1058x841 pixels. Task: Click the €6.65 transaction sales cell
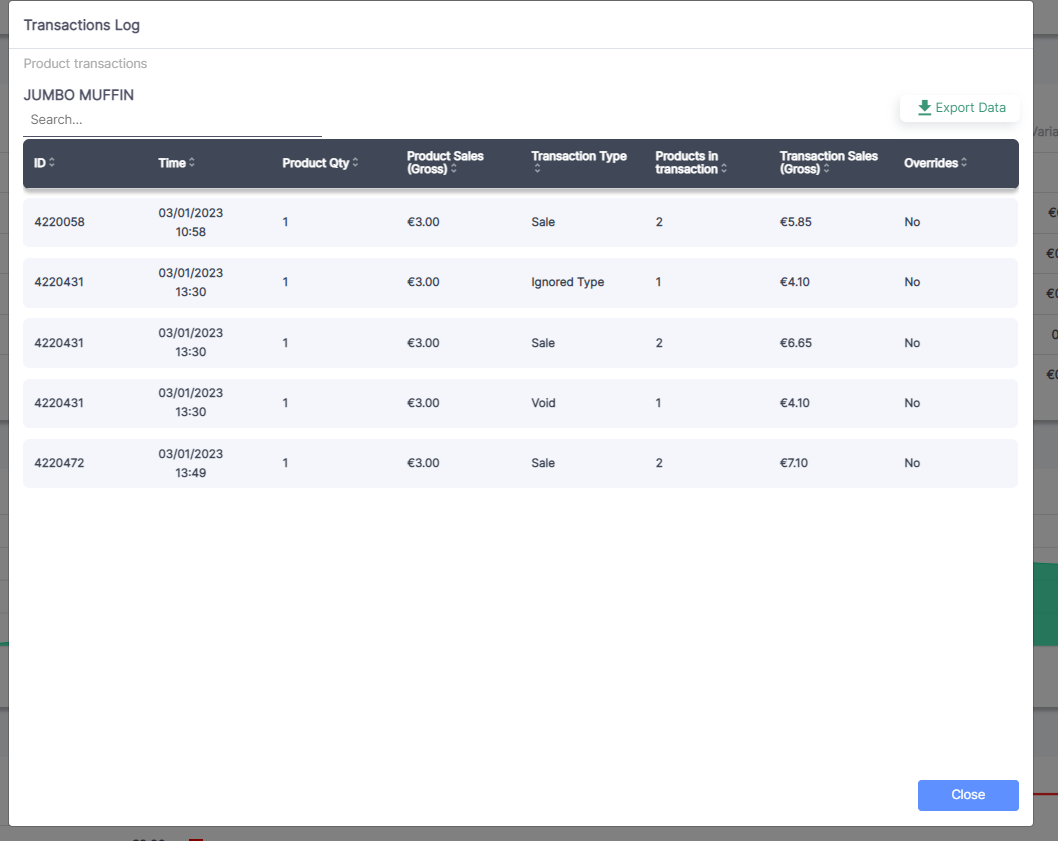tap(796, 343)
